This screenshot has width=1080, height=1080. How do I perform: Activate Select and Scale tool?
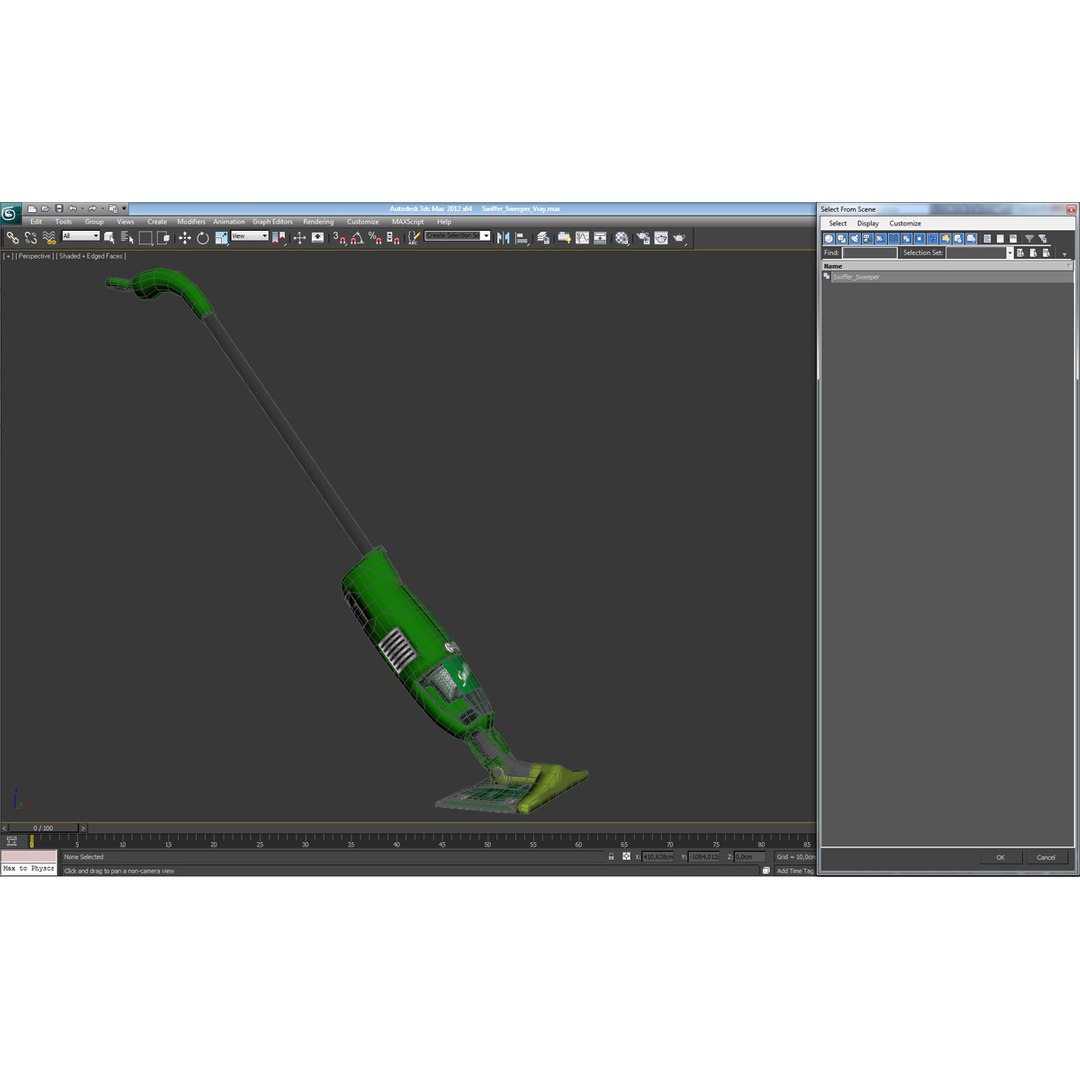pos(221,238)
